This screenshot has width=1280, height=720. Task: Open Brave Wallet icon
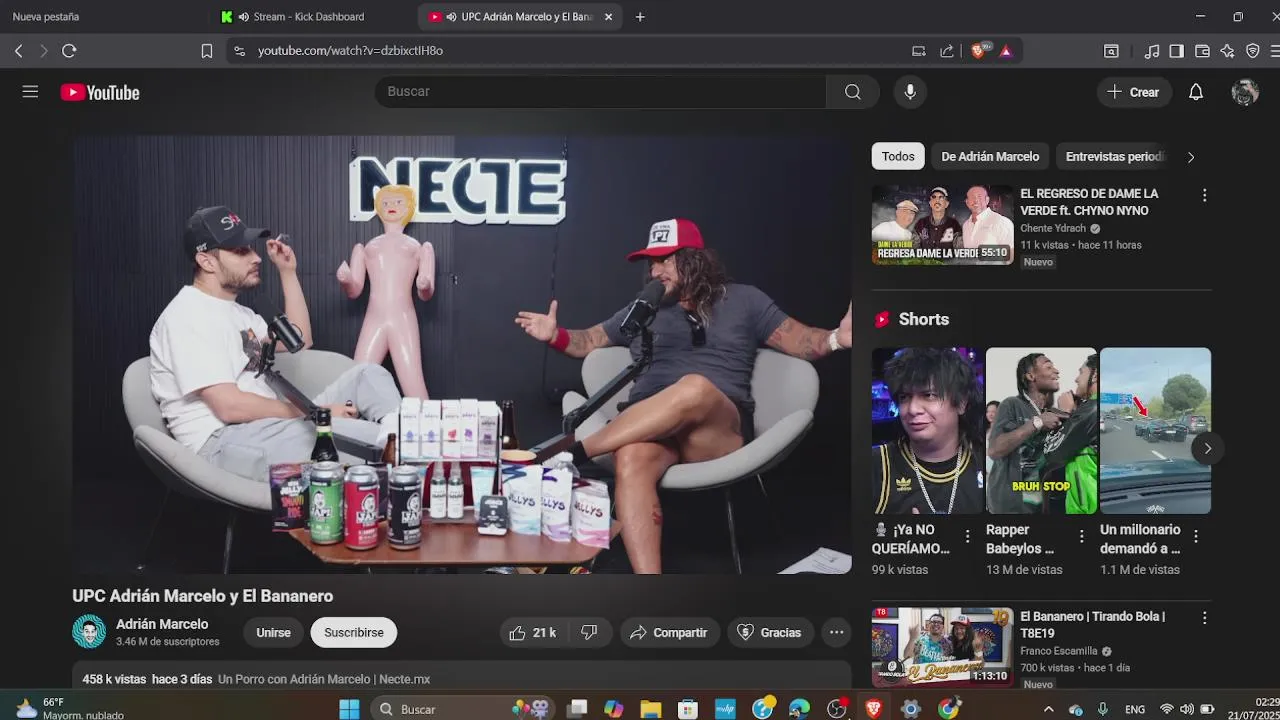pyautogui.click(x=1202, y=50)
